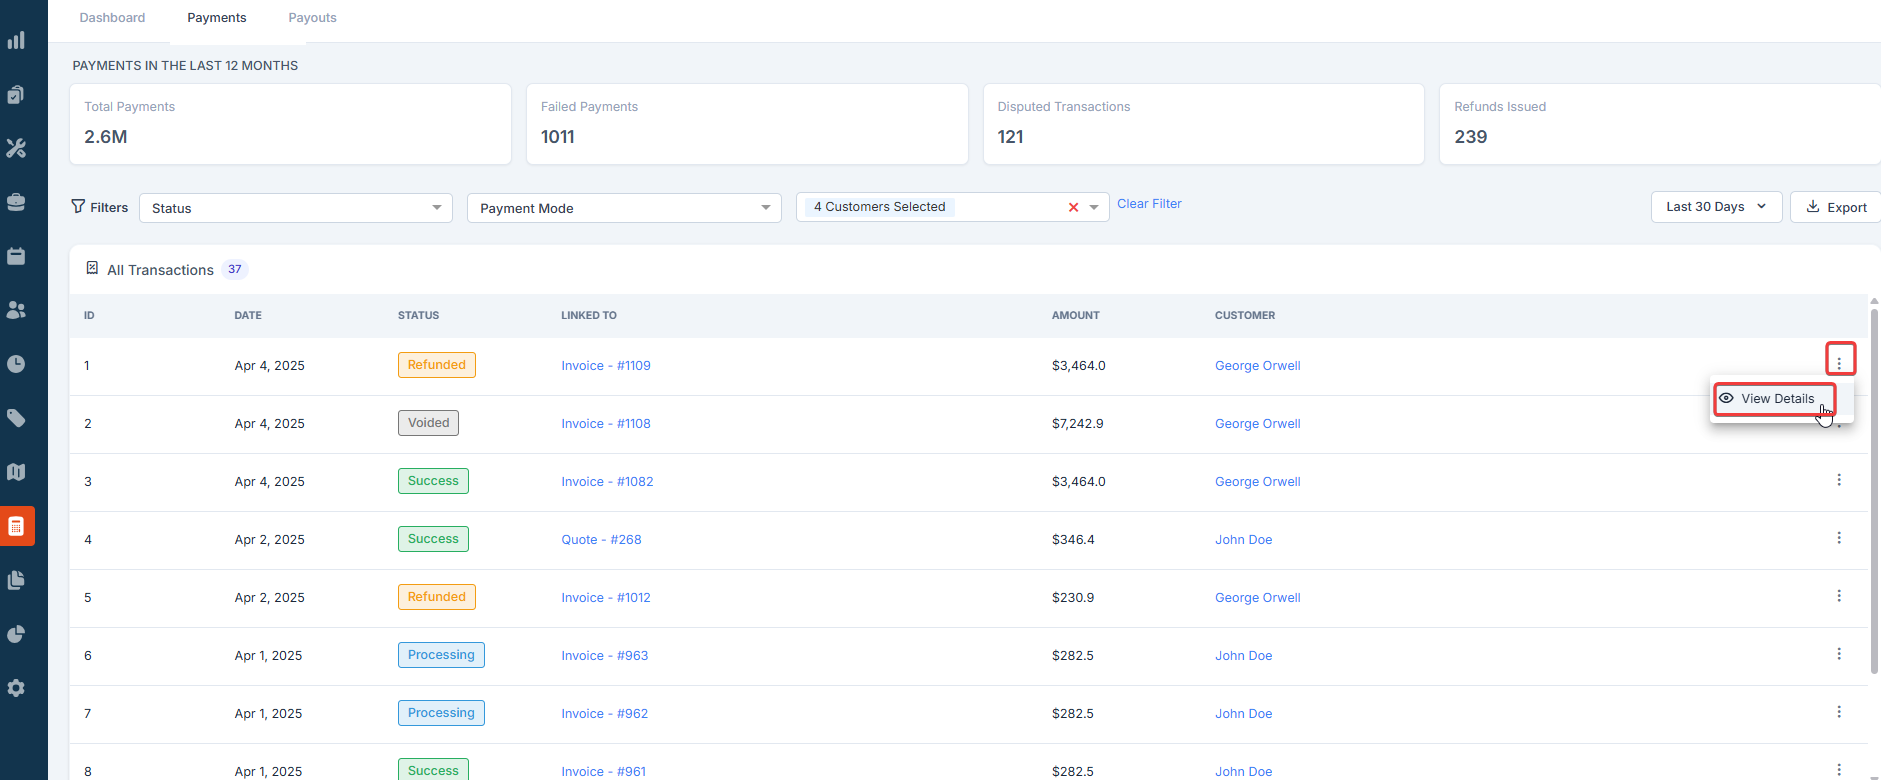1881x780 pixels.
Task: Open the three-dot menu for transaction 5
Action: pos(1839,596)
